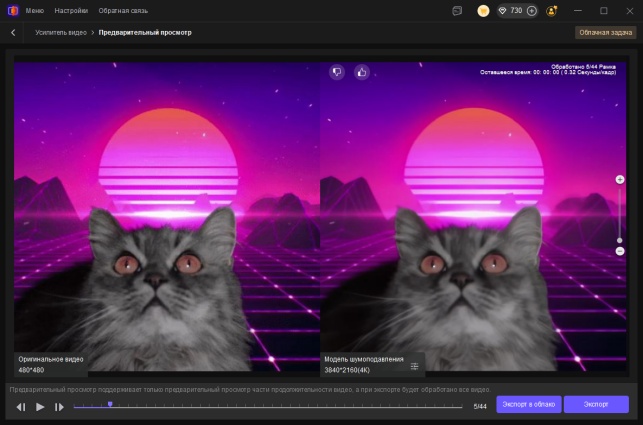The width and height of the screenshot is (643, 425).
Task: Close the application window
Action: point(630,11)
